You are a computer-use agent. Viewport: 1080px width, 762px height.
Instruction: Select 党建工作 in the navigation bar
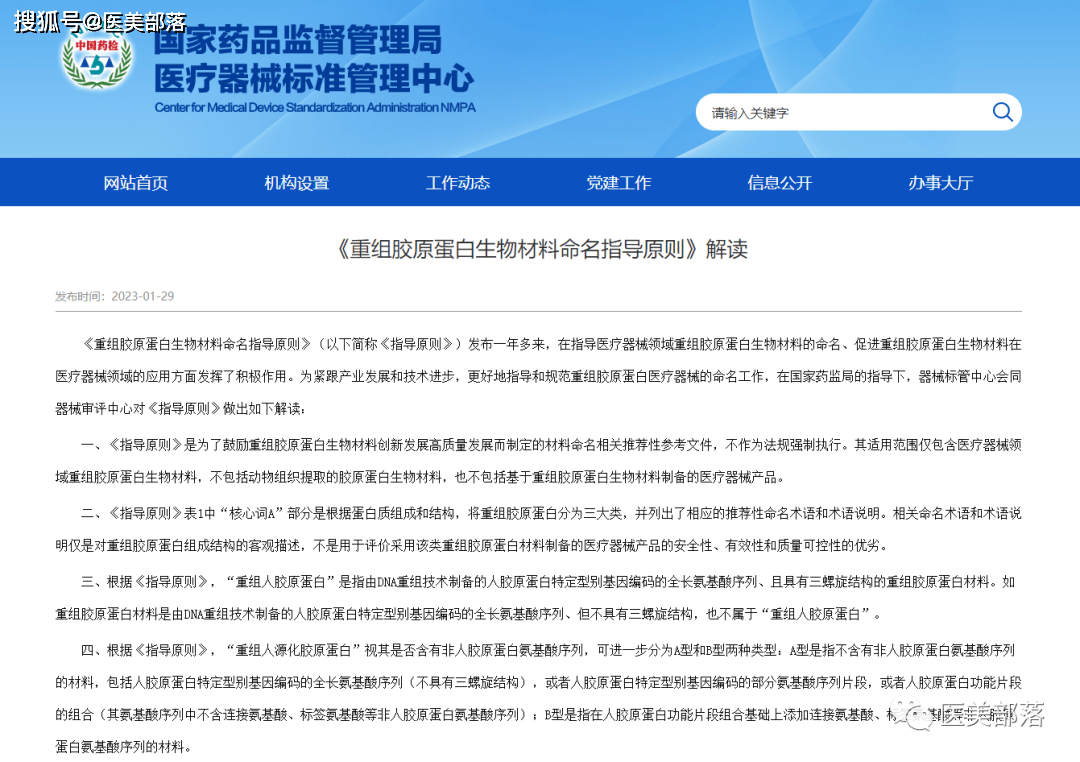click(x=618, y=182)
